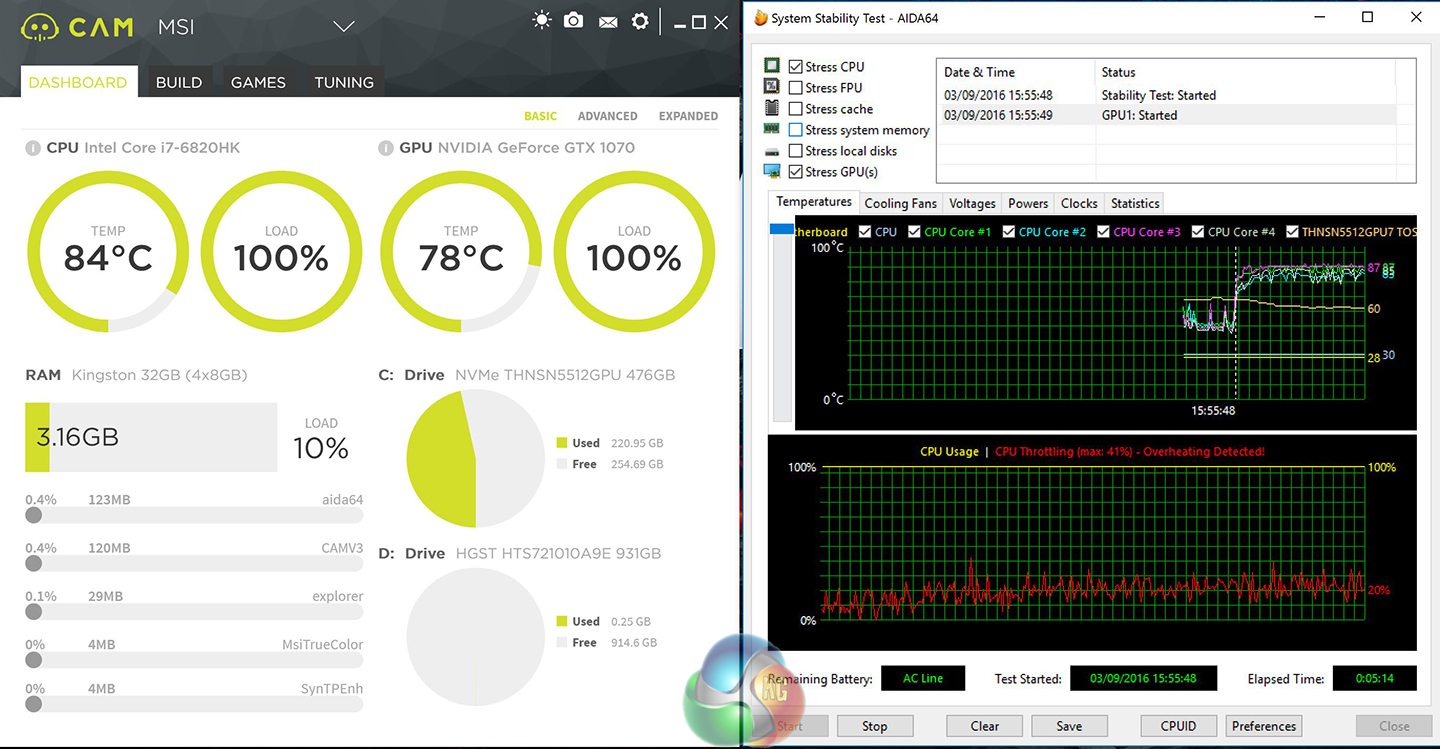Expand the MSI profile dropdown chevron

[344, 26]
